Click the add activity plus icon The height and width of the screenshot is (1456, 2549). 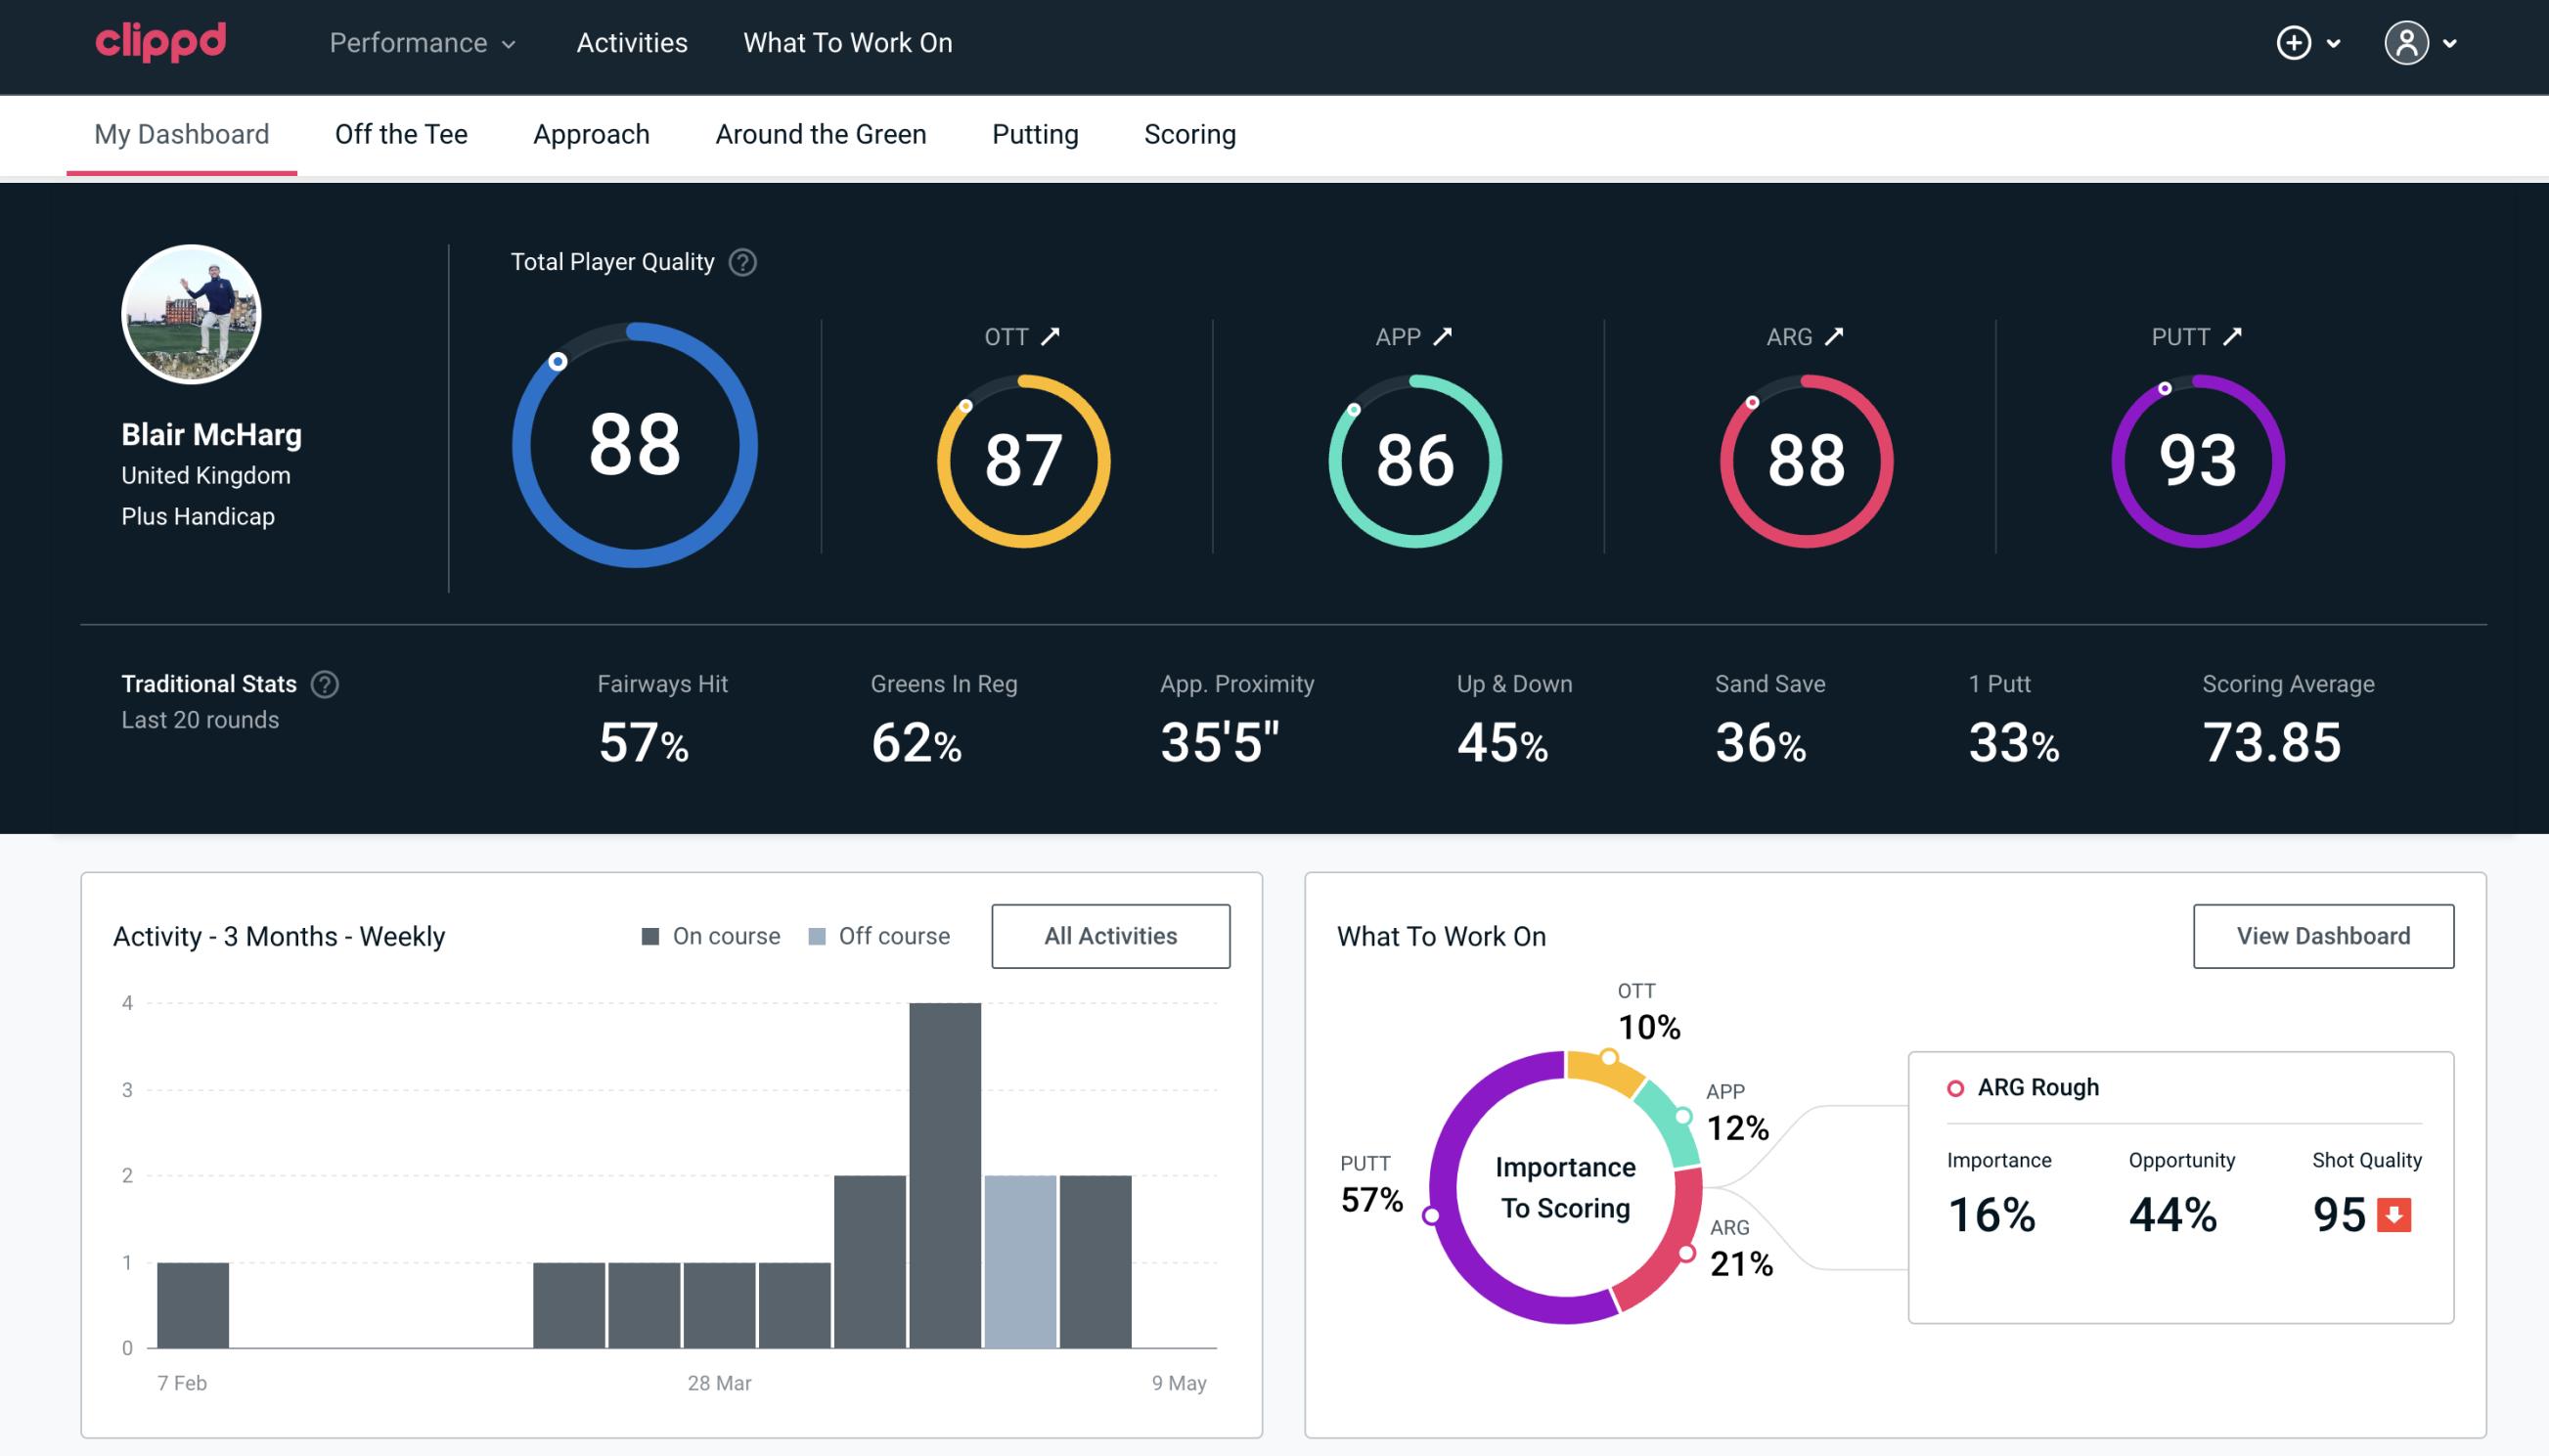pos(2295,44)
